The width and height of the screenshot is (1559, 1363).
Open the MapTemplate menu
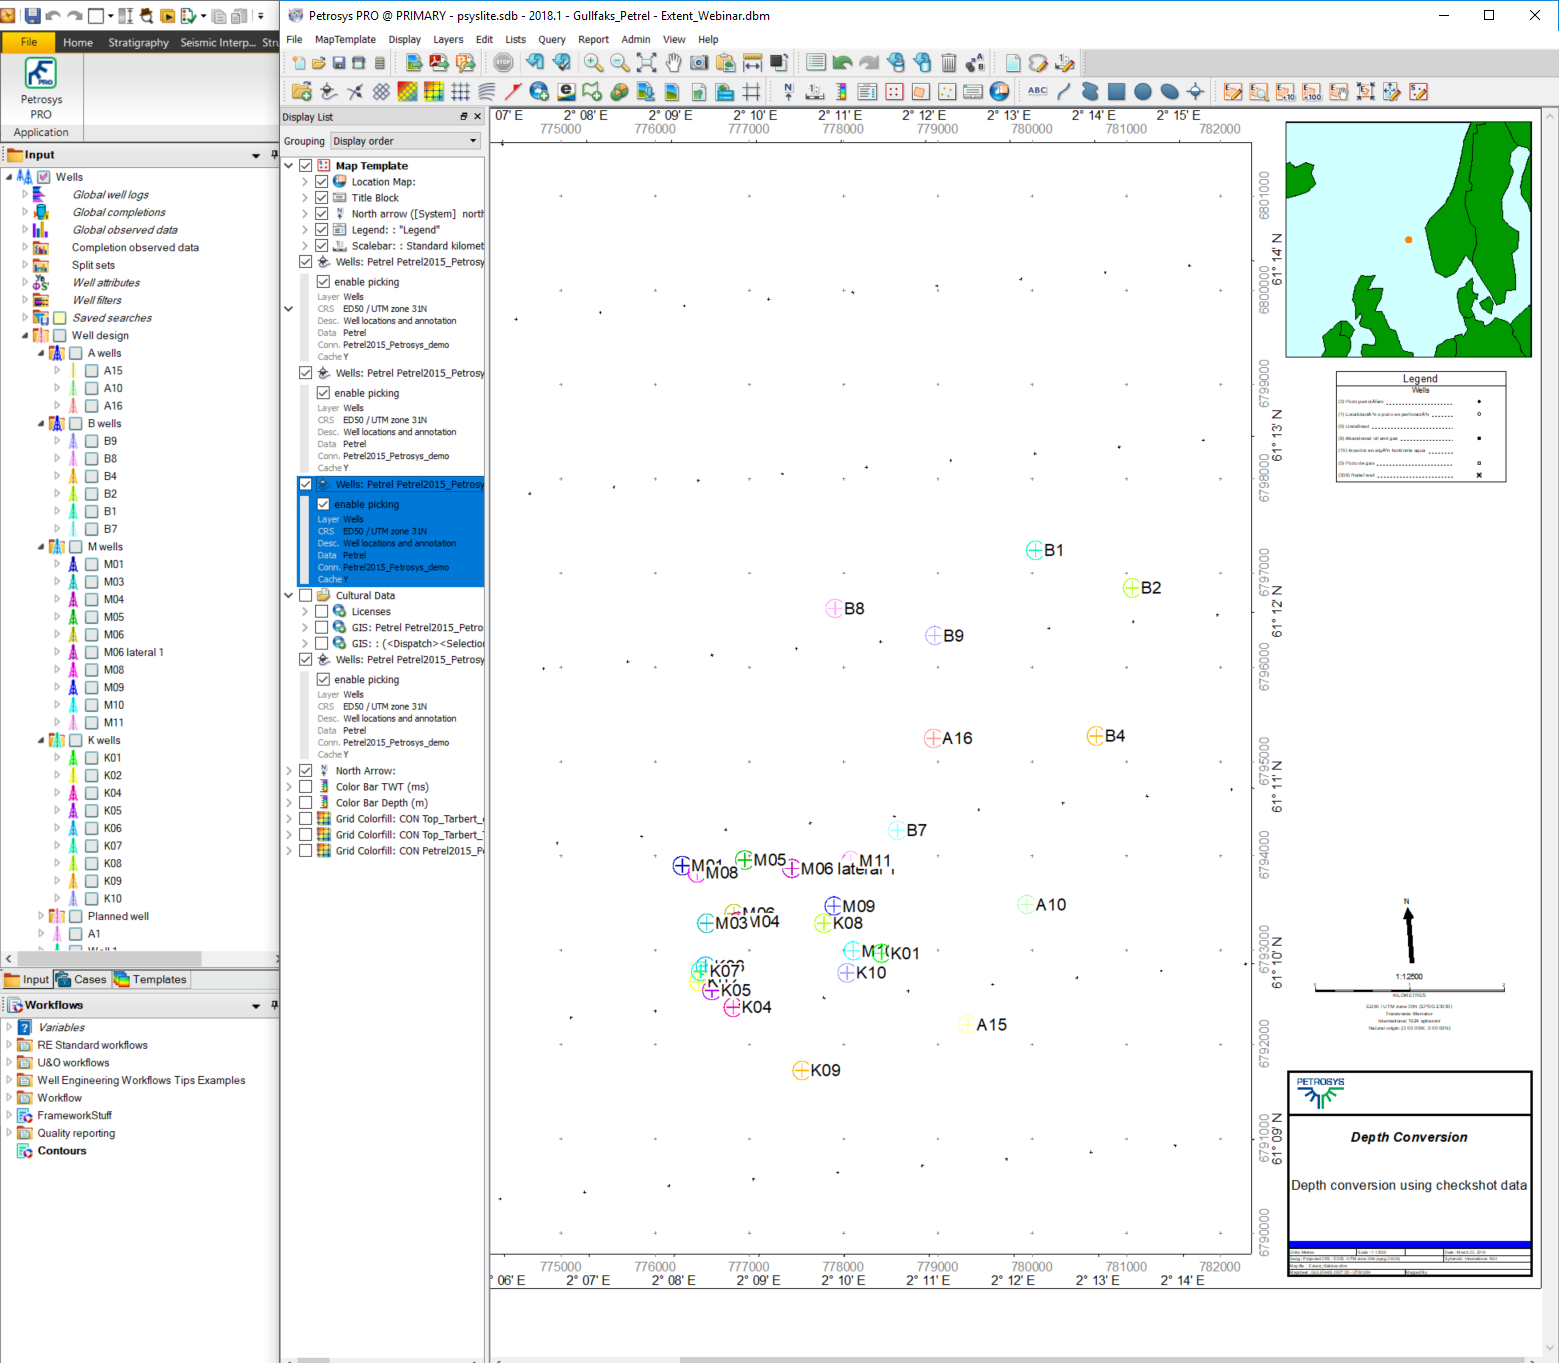pyautogui.click(x=345, y=40)
